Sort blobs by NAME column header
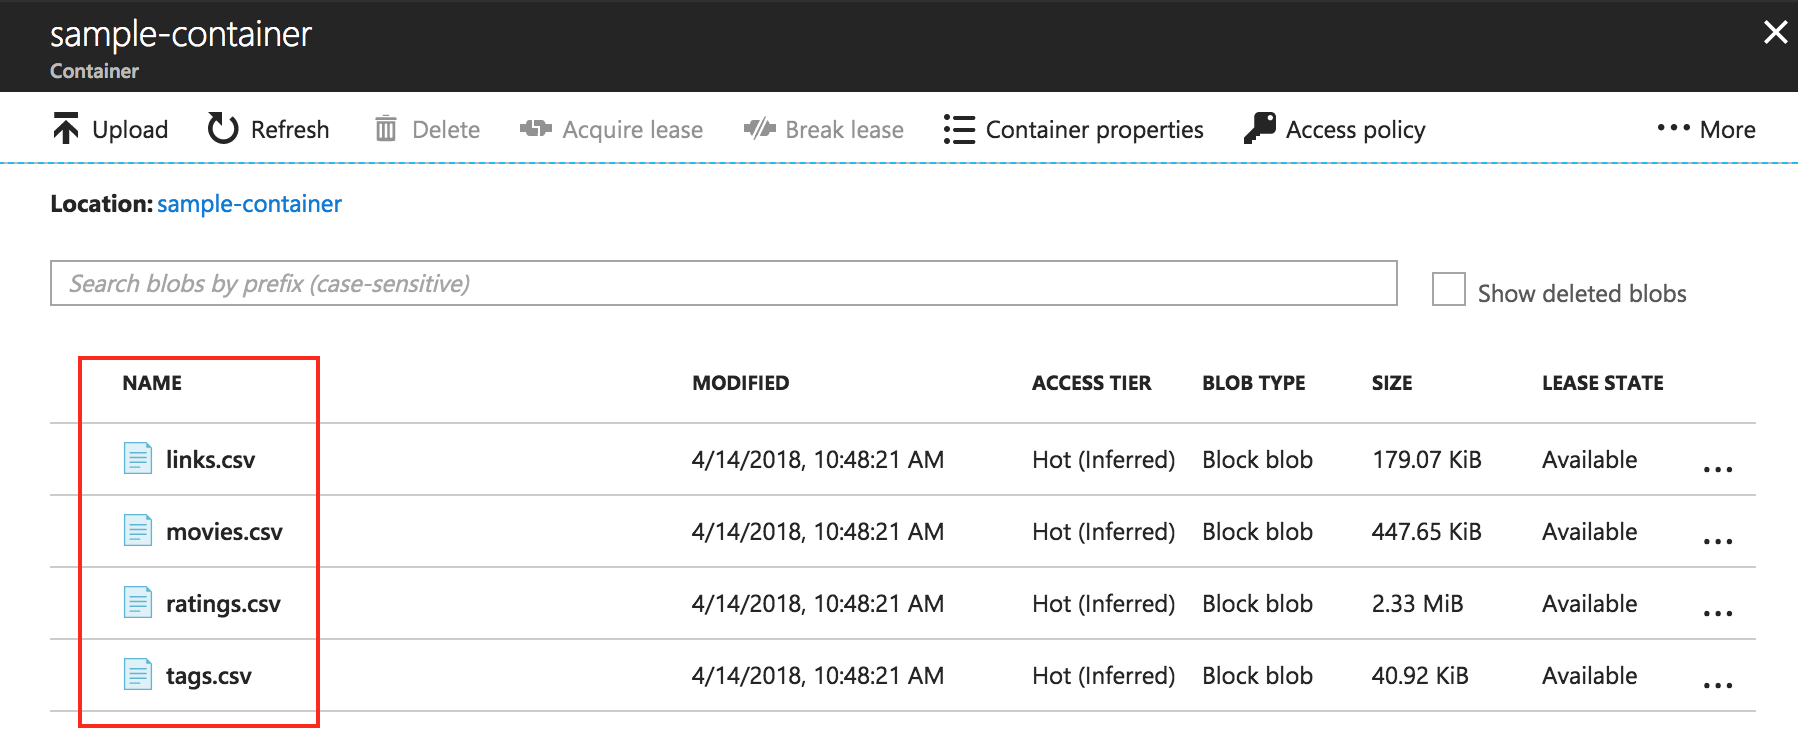 click(152, 383)
